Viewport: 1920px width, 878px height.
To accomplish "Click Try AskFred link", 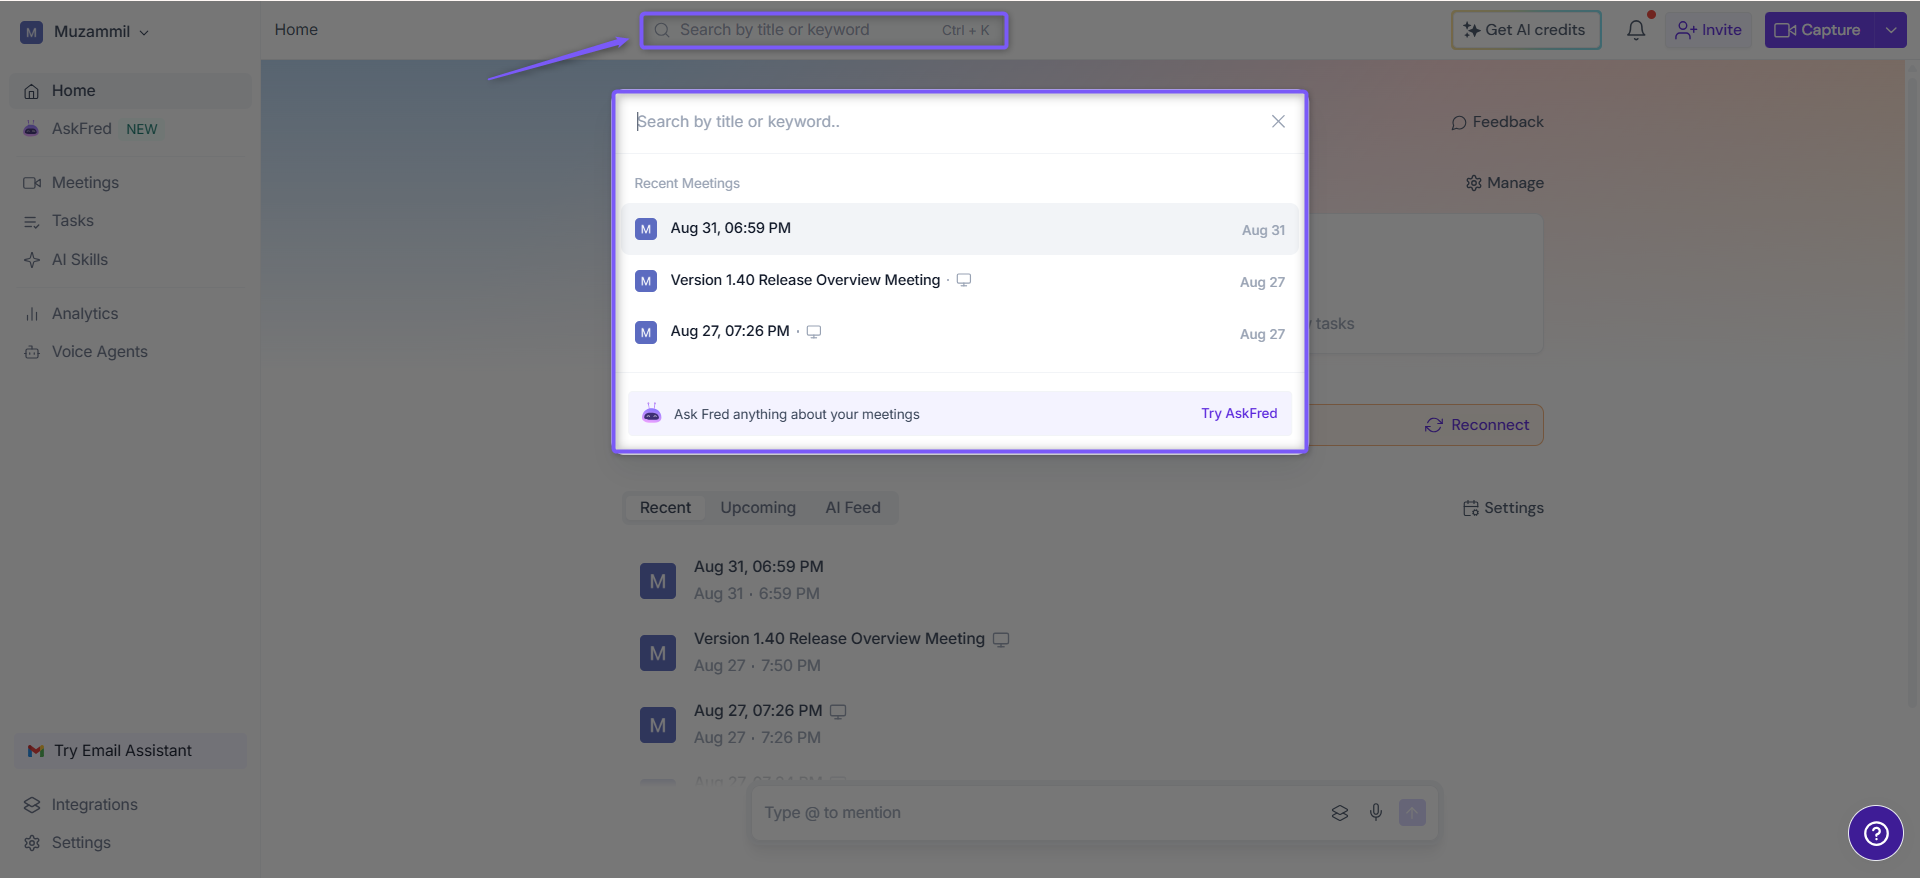I will click(1239, 413).
